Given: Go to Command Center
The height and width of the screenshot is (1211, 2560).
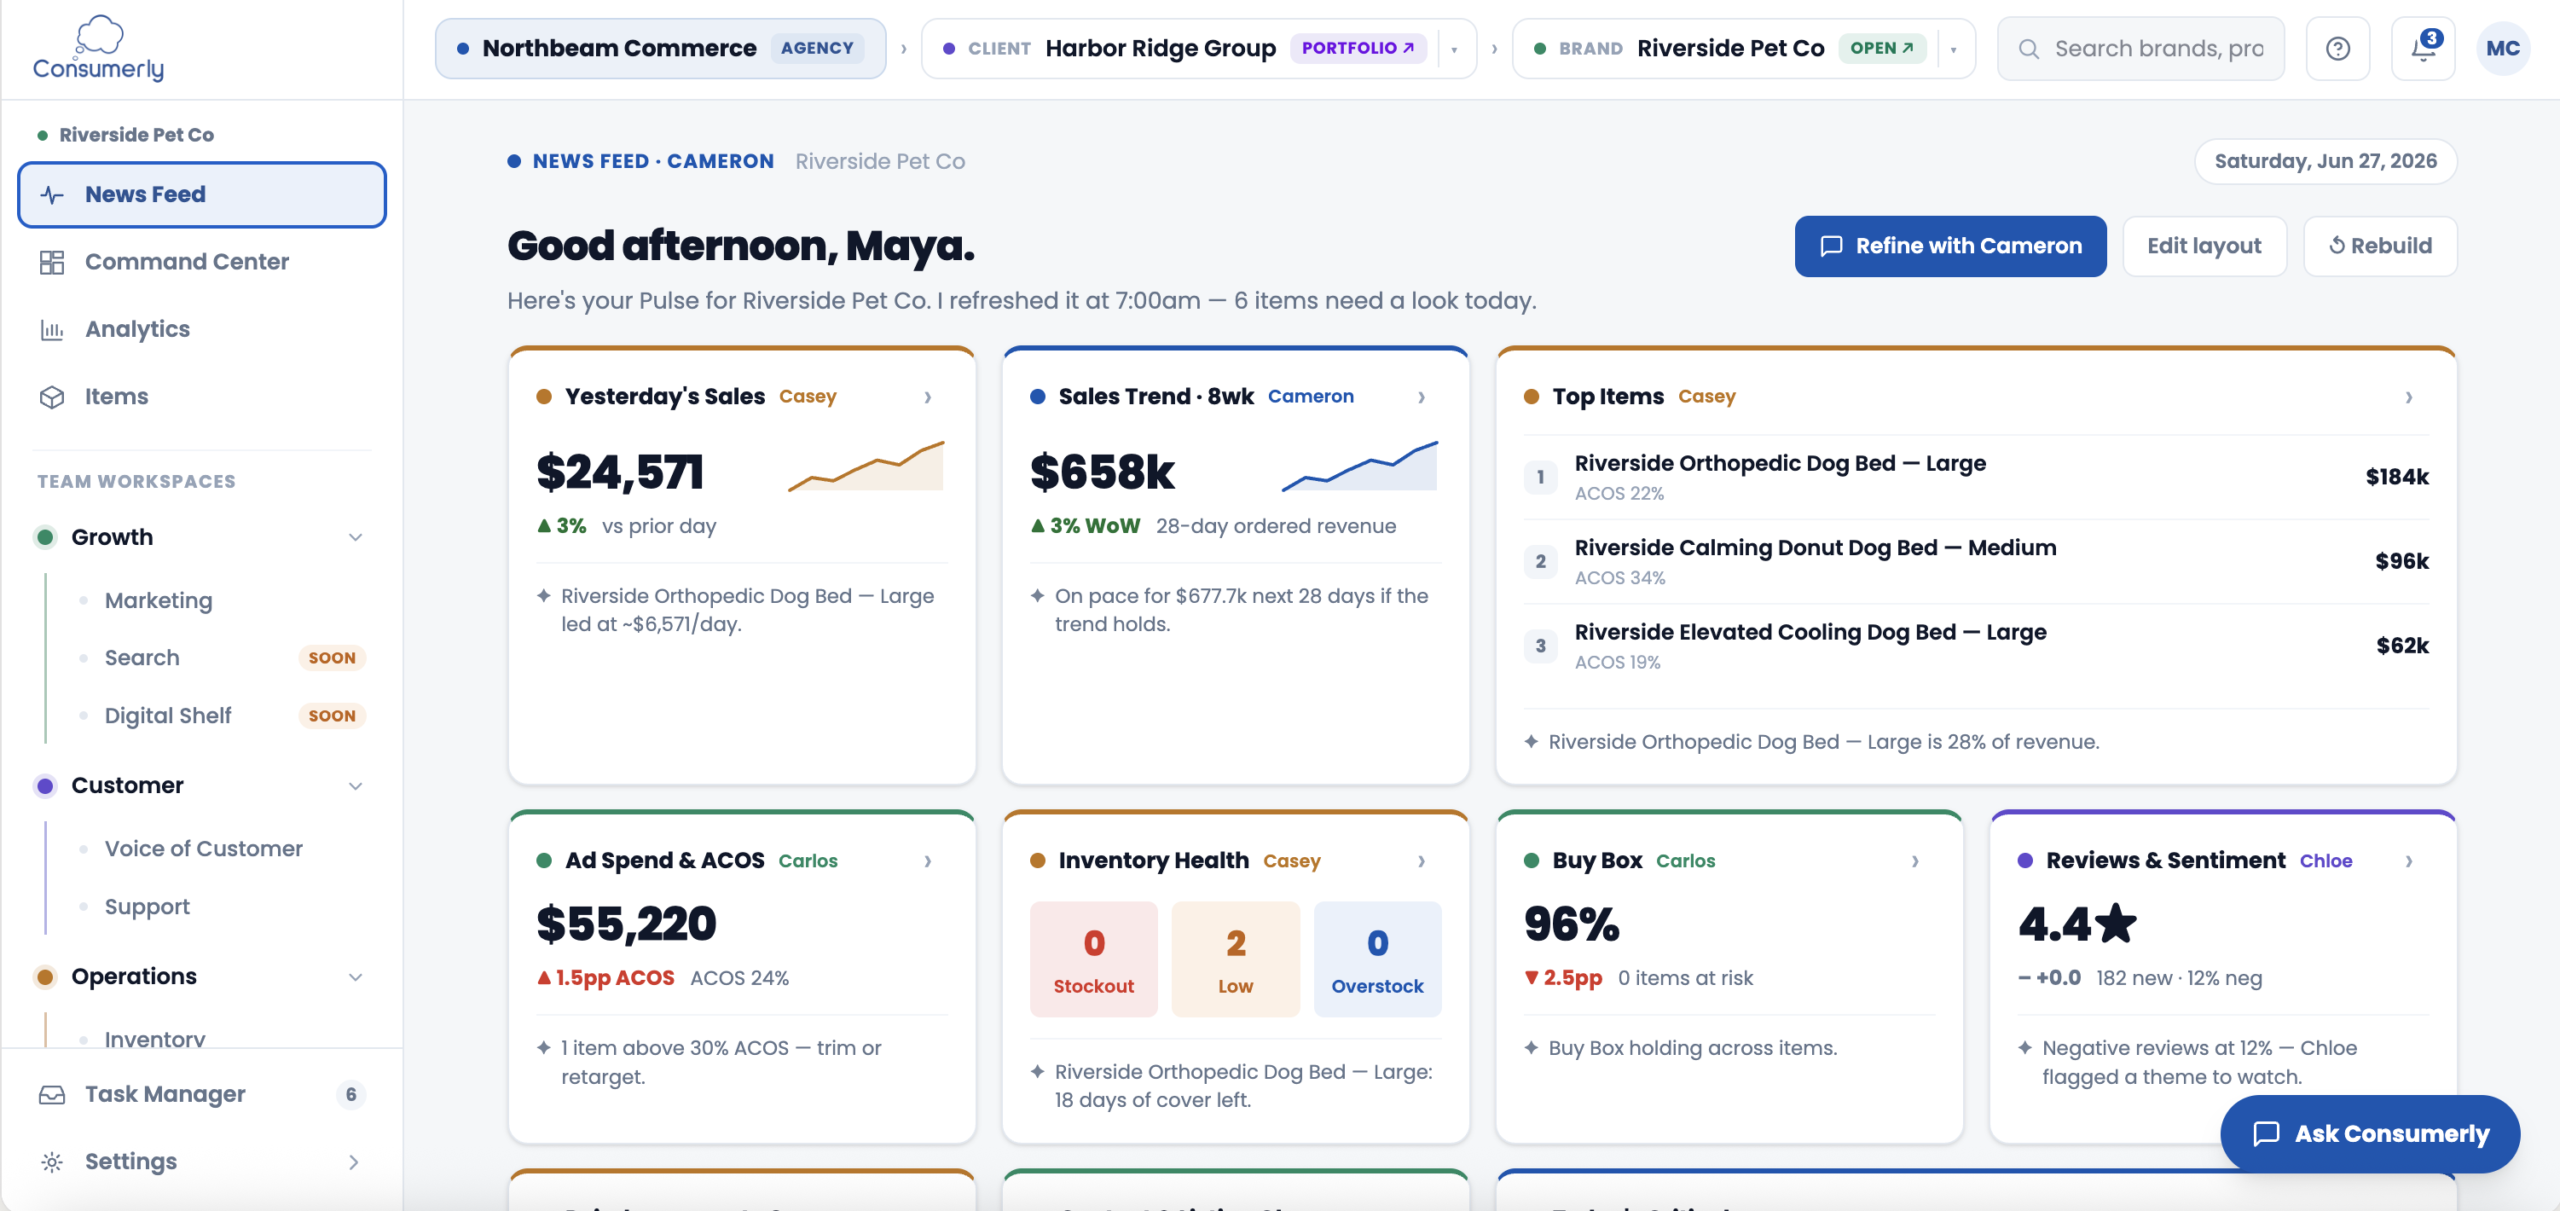Looking at the screenshot, I should [202, 262].
